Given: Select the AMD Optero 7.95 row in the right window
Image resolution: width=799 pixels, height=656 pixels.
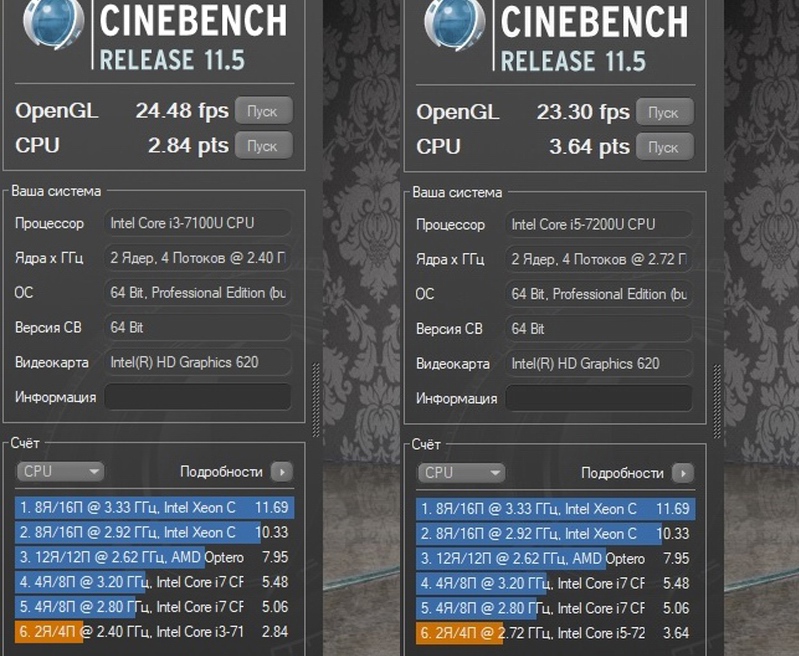Looking at the screenshot, I should coord(555,559).
